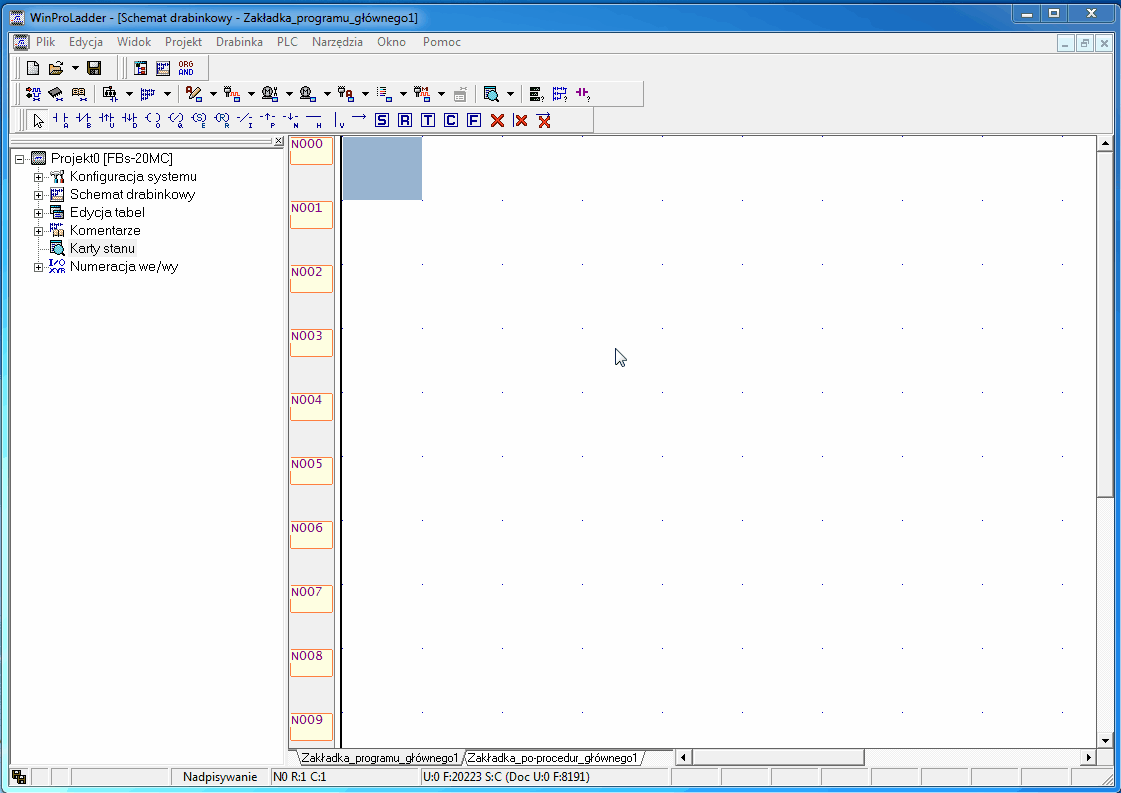This screenshot has width=1121, height=793.
Task: Create a new project with blank page icon
Action: click(x=33, y=68)
